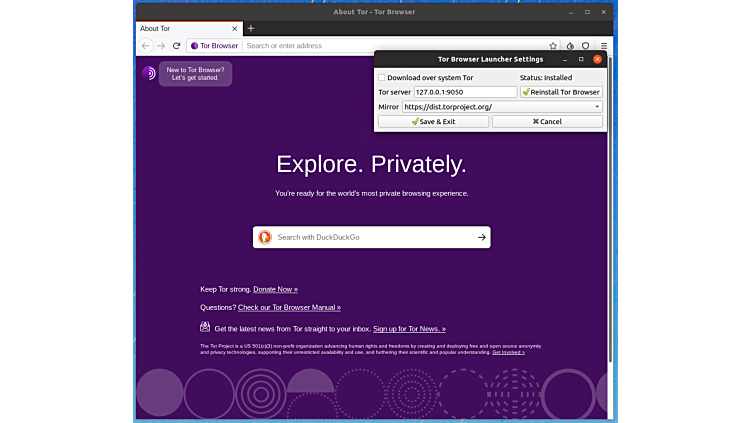Open the Tor Browser Manual link
This screenshot has width=752, height=423.
click(x=289, y=308)
